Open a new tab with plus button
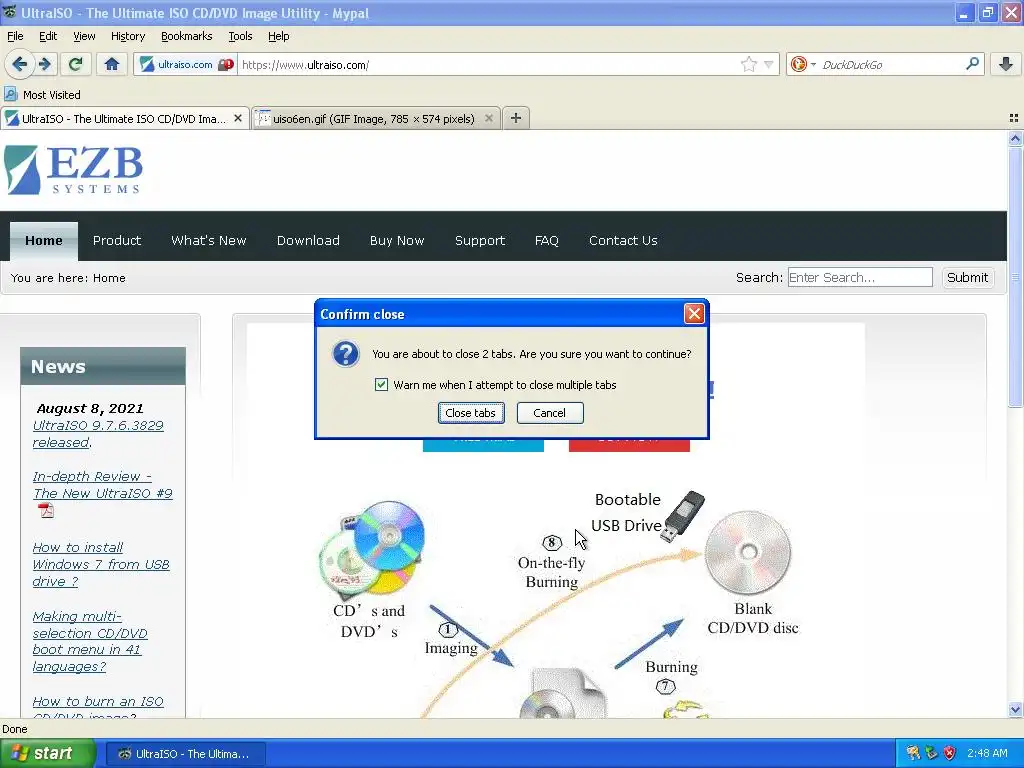The height and width of the screenshot is (768, 1024). [x=516, y=118]
